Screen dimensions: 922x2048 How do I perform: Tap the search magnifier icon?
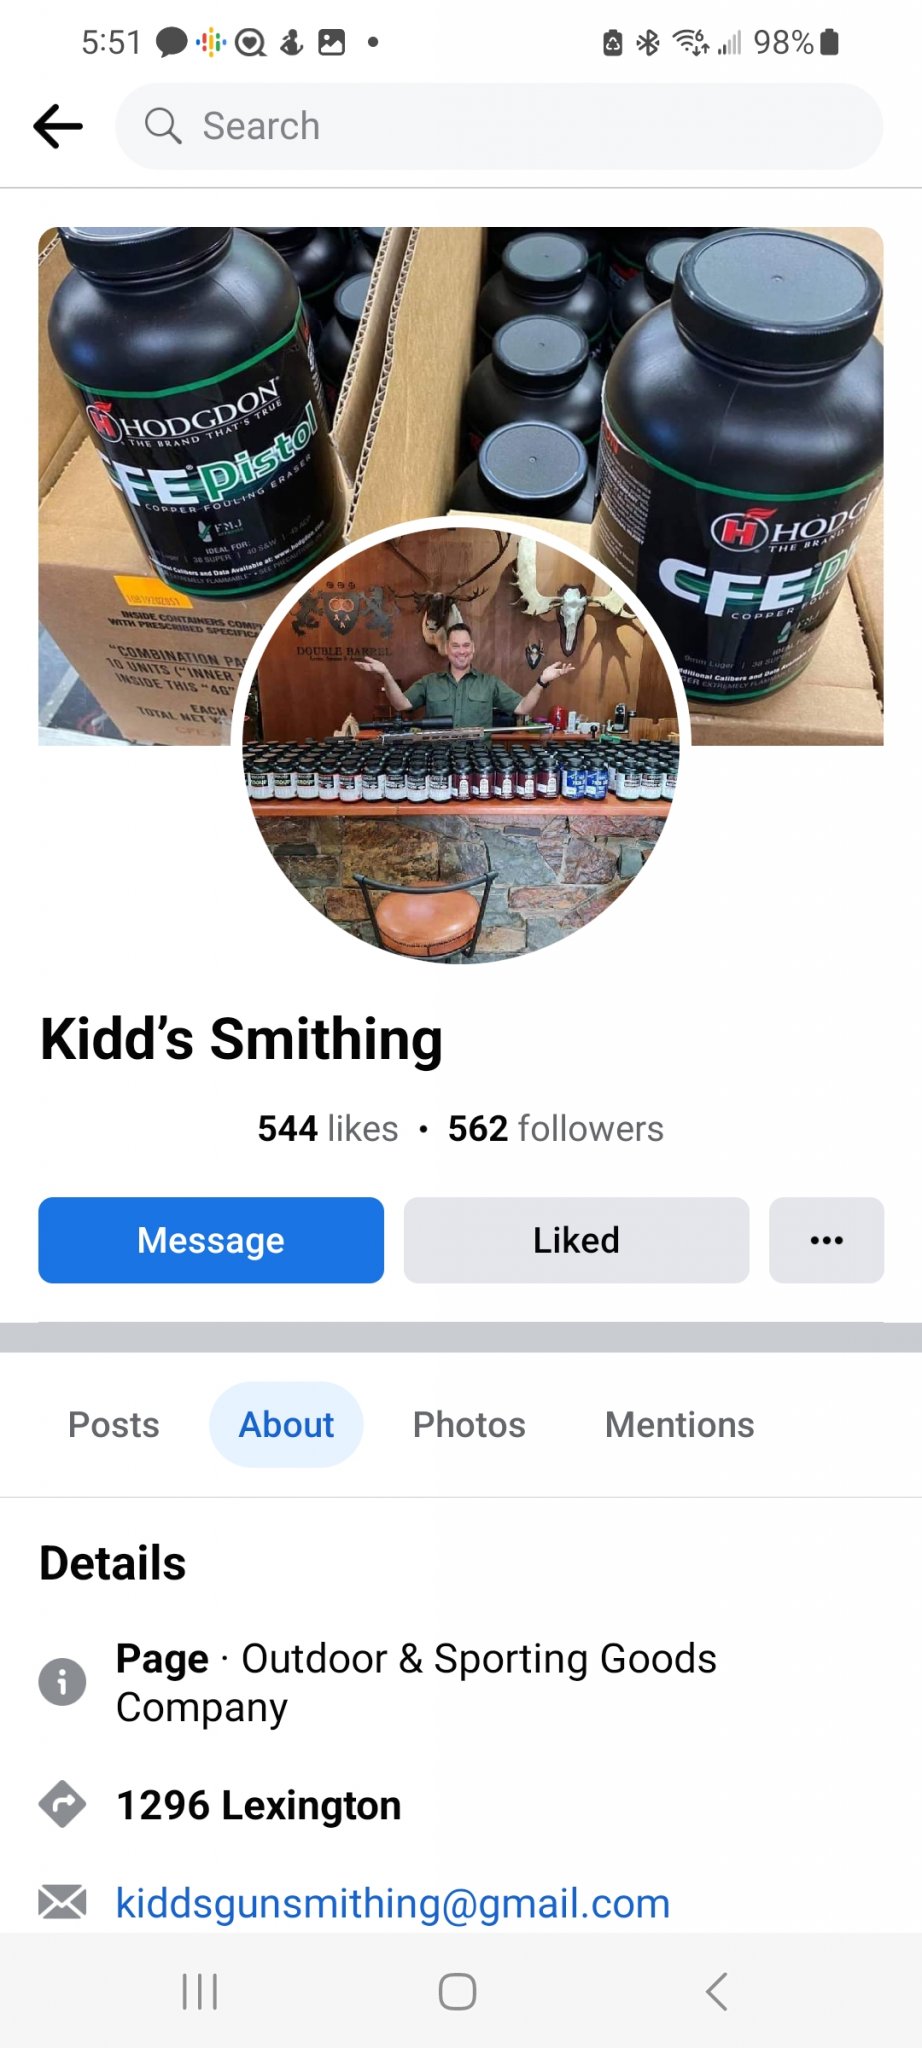[x=163, y=126]
